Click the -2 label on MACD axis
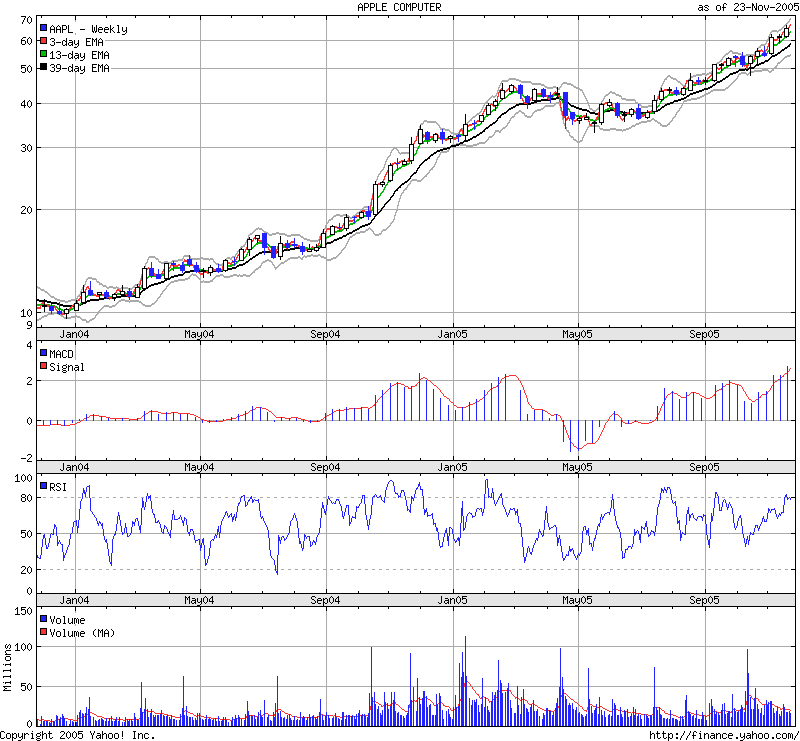Screen dimensions: 800x741 tap(27, 458)
